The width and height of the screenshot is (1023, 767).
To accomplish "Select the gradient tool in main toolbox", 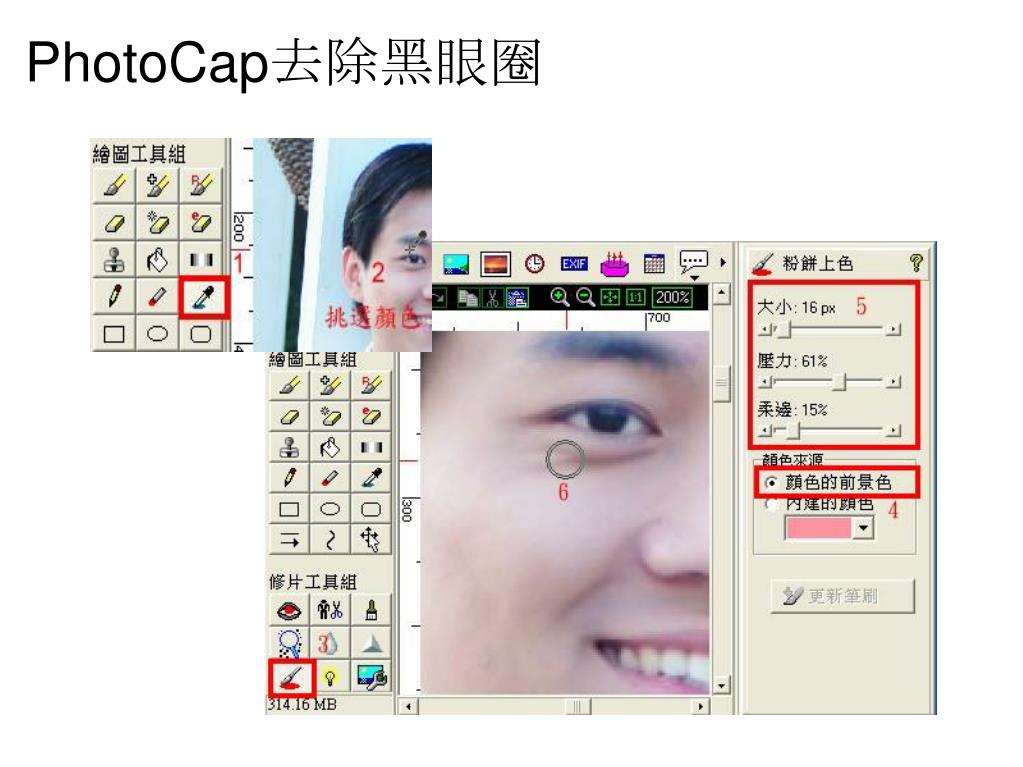I will tap(371, 447).
